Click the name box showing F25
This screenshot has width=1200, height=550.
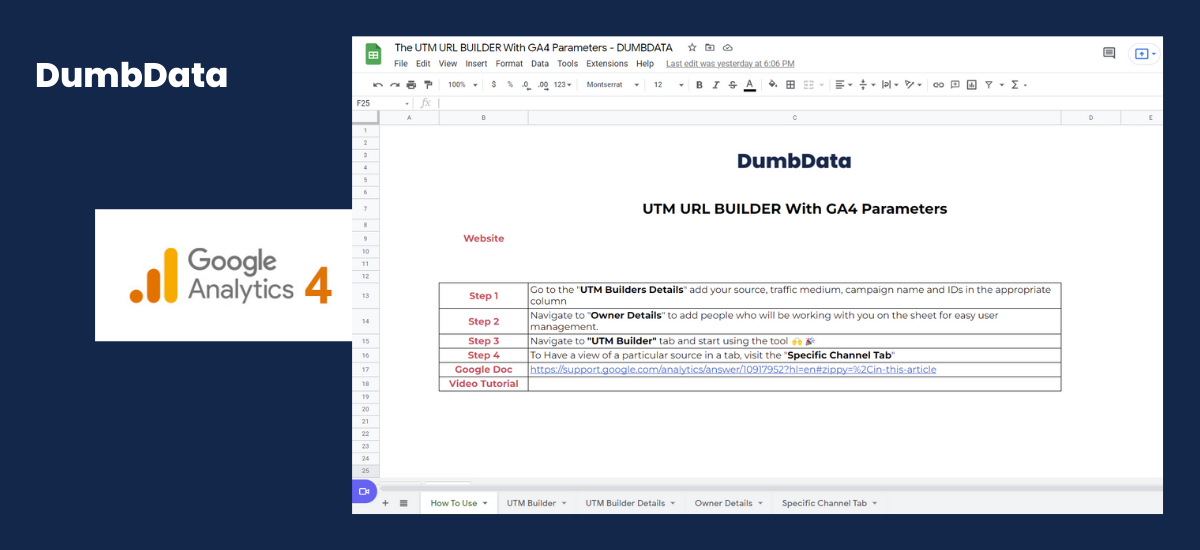point(382,103)
